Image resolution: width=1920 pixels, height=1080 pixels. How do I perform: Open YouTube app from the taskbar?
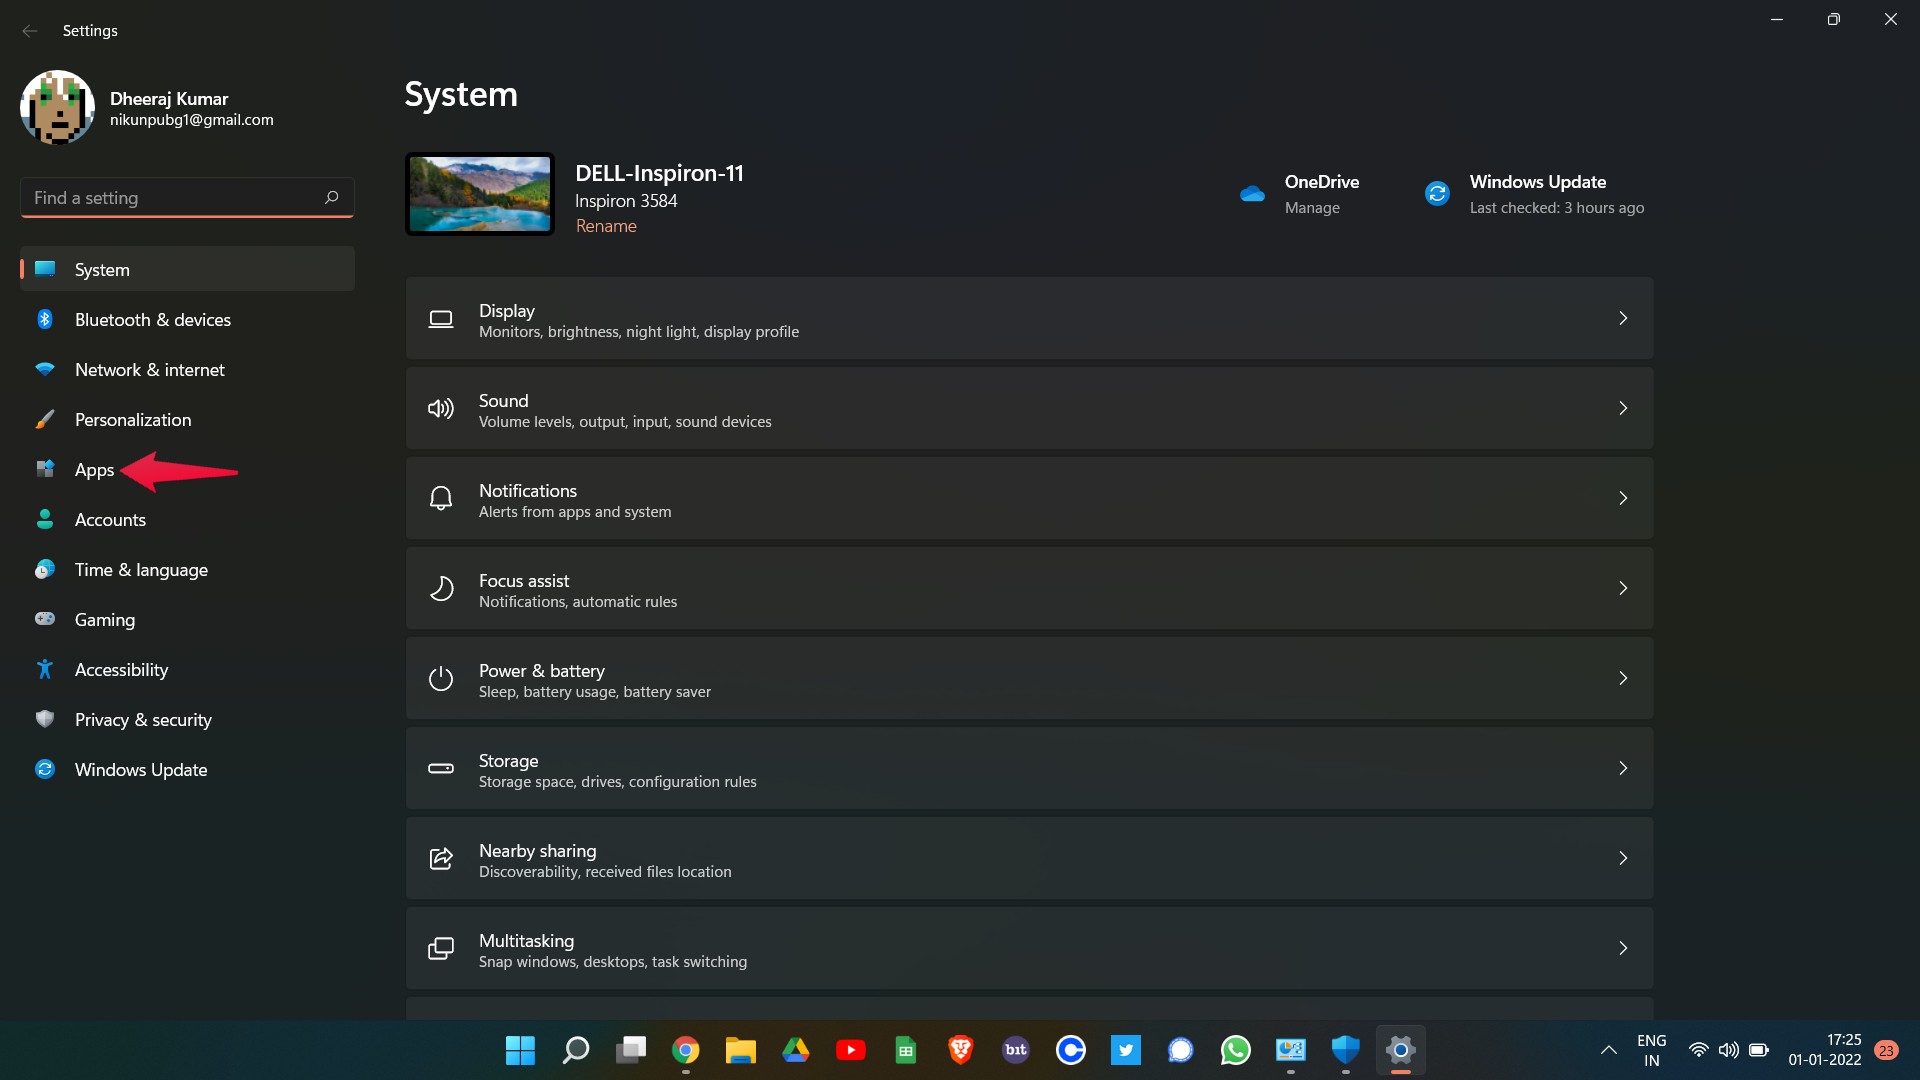[851, 1051]
